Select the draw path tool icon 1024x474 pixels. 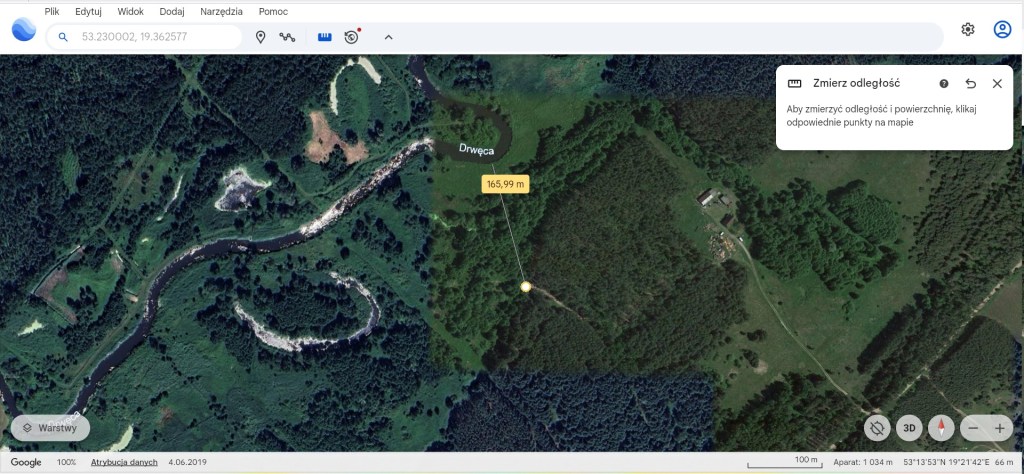288,37
